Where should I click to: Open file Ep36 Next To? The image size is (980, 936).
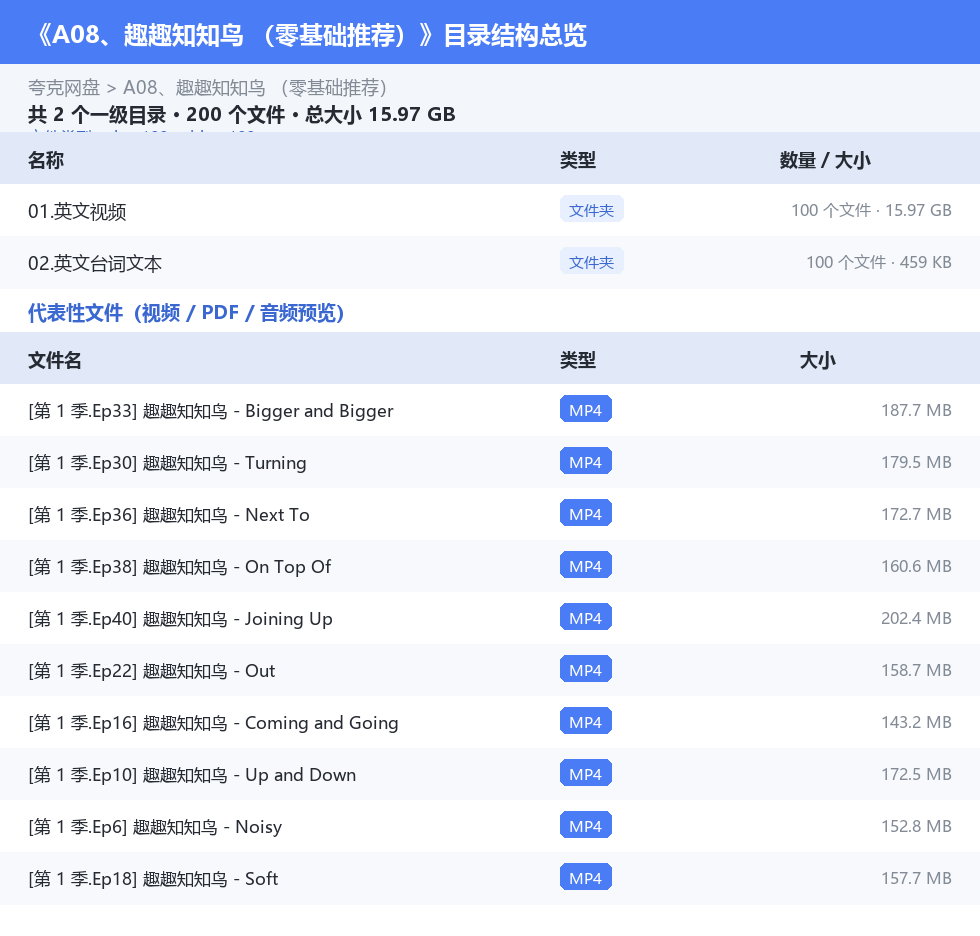pyautogui.click(x=490, y=514)
